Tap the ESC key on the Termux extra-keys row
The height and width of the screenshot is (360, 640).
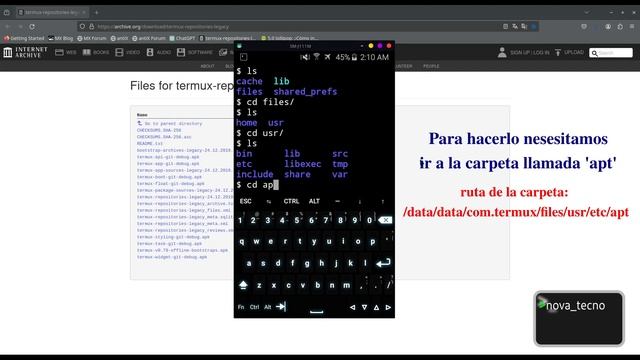[245, 201]
